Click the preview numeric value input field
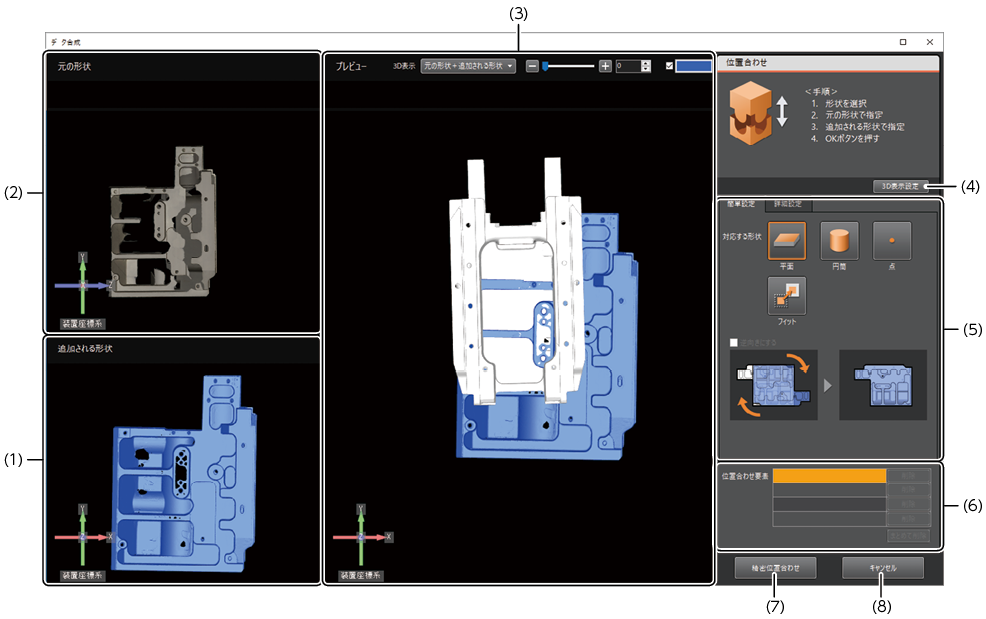This screenshot has width=986, height=619. click(628, 66)
